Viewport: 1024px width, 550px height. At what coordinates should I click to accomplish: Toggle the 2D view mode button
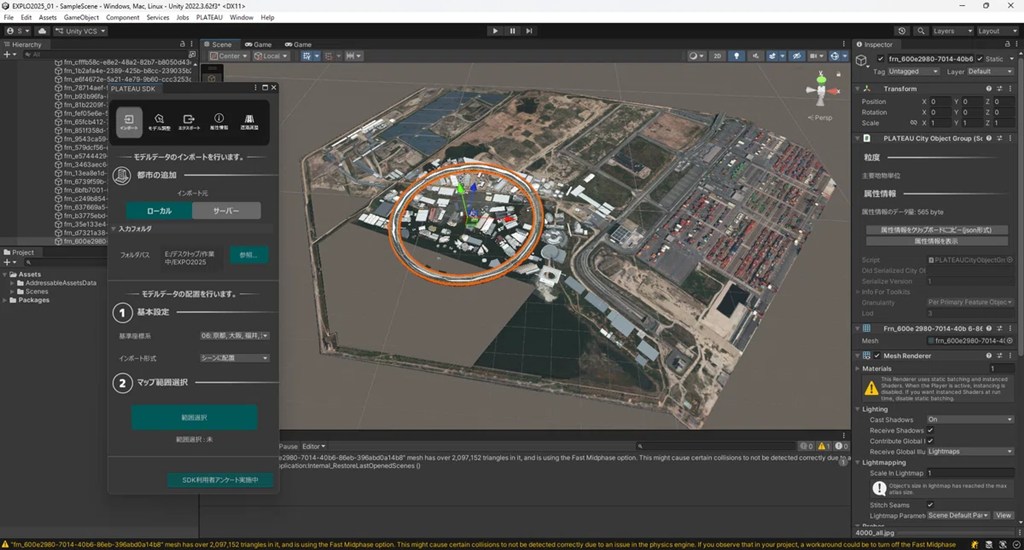tap(717, 56)
